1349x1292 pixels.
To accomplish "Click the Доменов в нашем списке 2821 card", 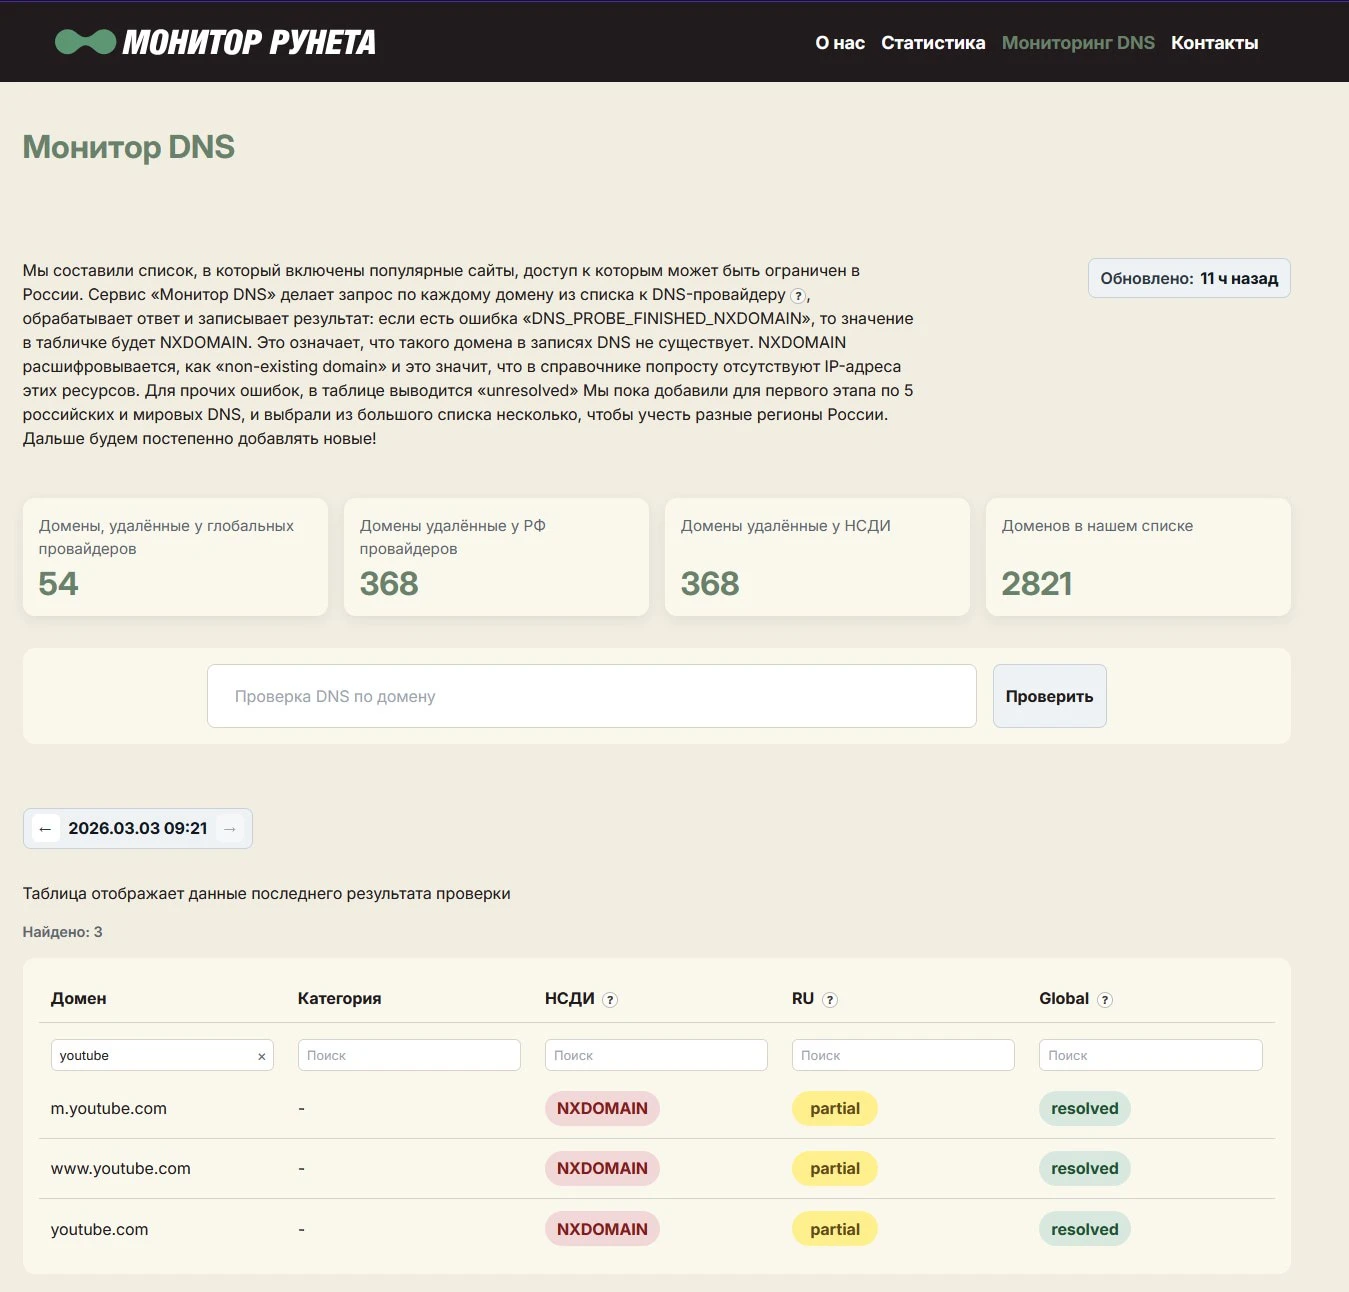I will point(1138,557).
